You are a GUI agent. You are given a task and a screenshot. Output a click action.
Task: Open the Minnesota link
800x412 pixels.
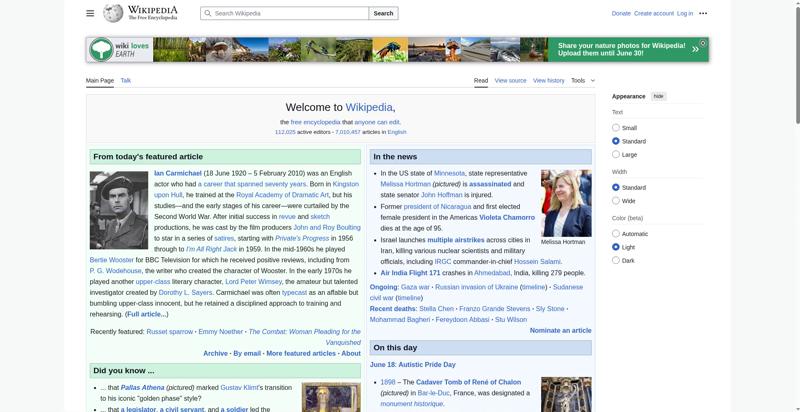point(449,173)
